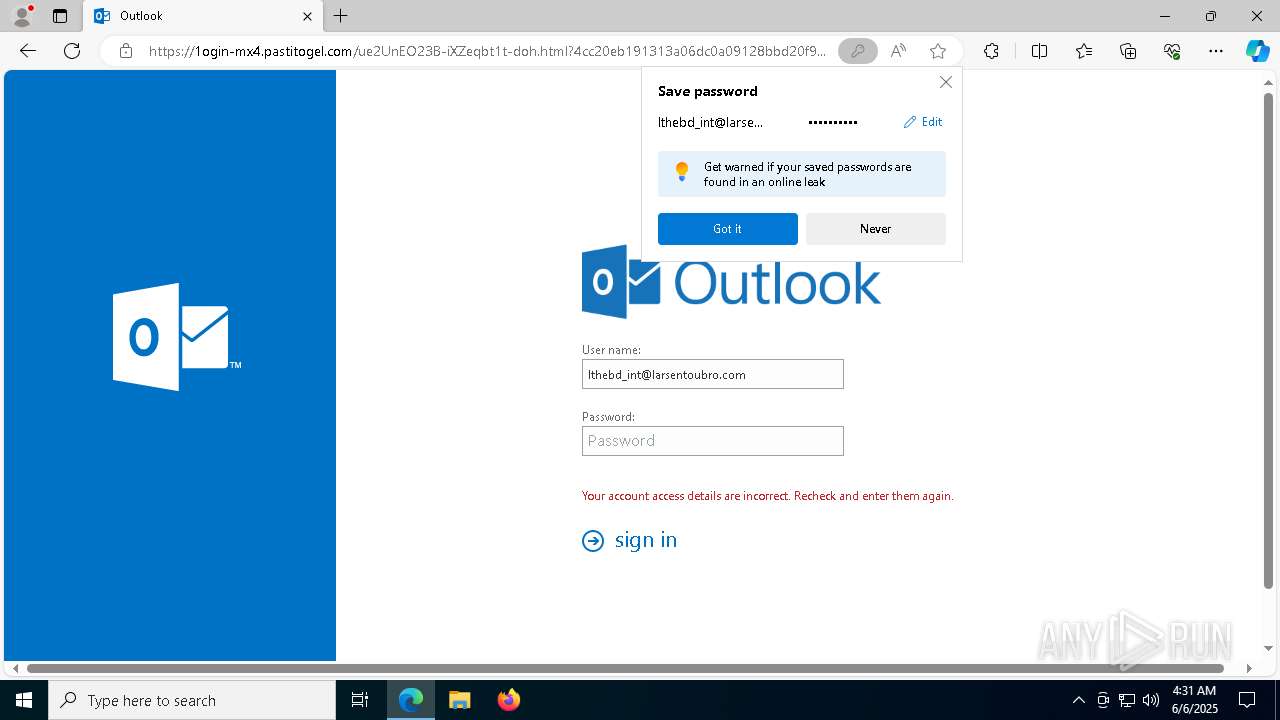Click the address bar URL
The width and height of the screenshot is (1280, 720).
[x=488, y=51]
